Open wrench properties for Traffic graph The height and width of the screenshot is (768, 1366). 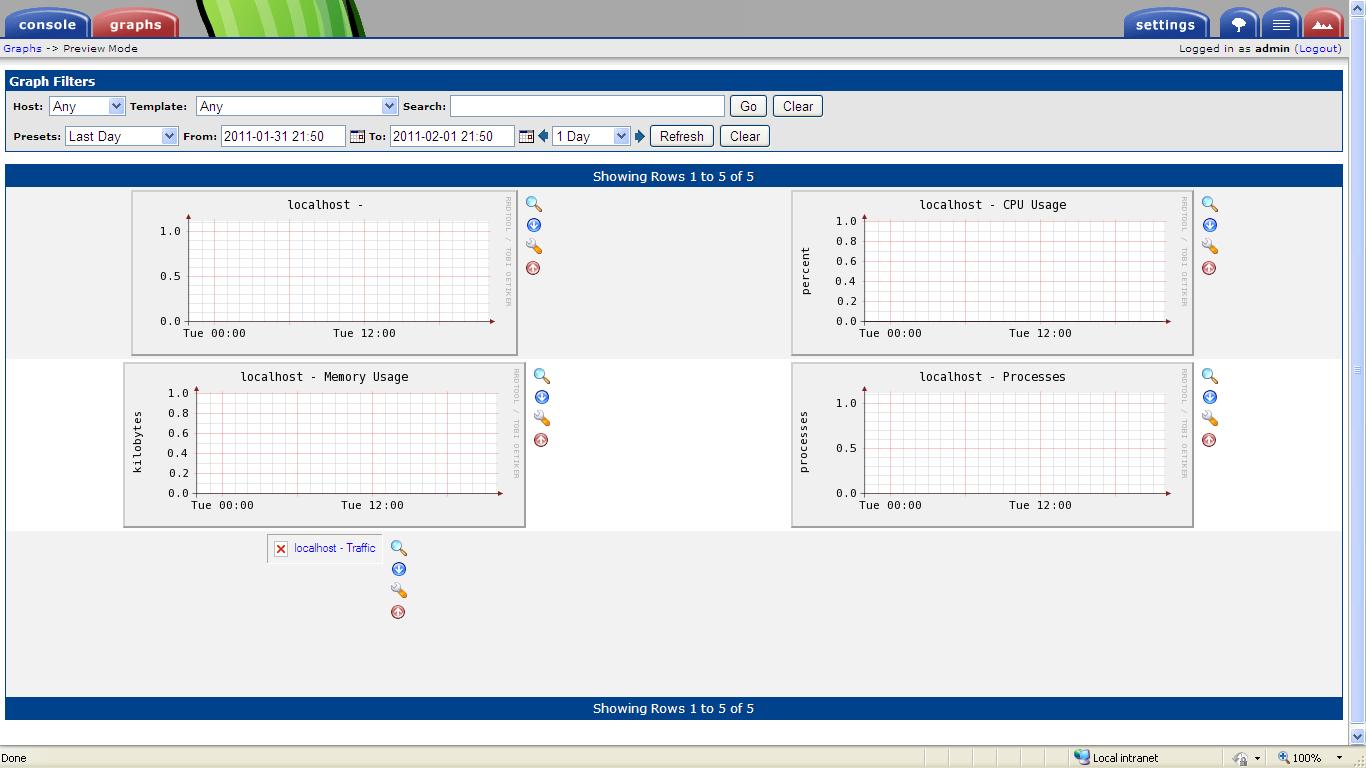click(x=399, y=591)
